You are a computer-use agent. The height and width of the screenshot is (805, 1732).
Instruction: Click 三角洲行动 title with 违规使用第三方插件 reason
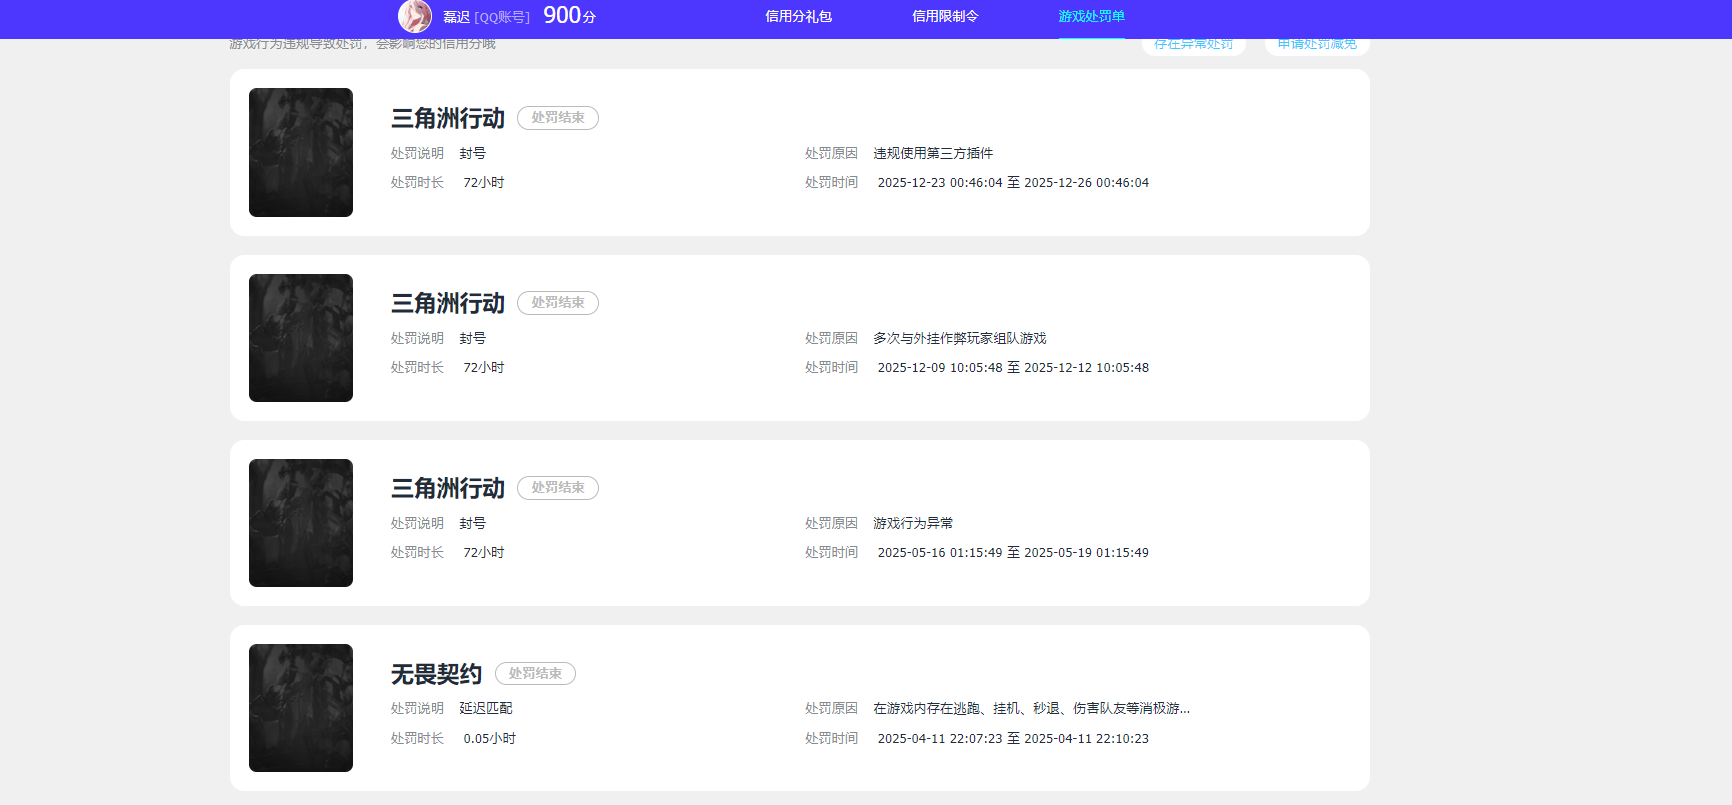click(447, 118)
